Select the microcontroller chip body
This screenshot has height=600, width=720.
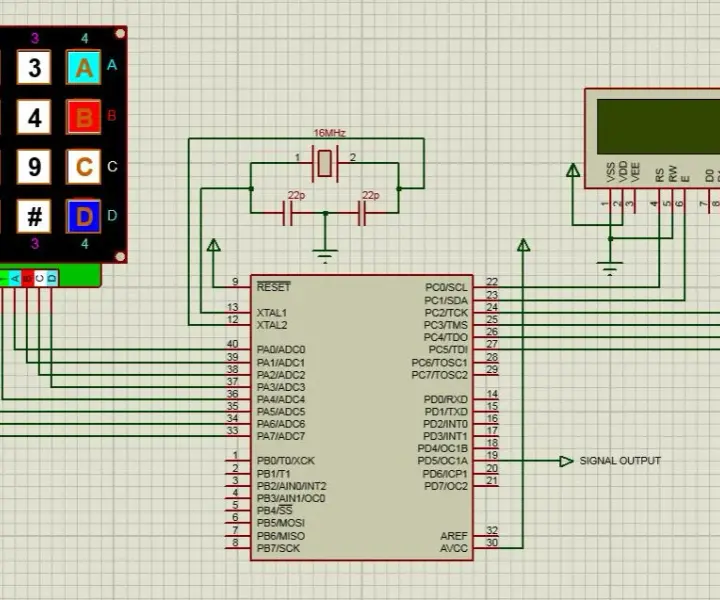tap(362, 418)
